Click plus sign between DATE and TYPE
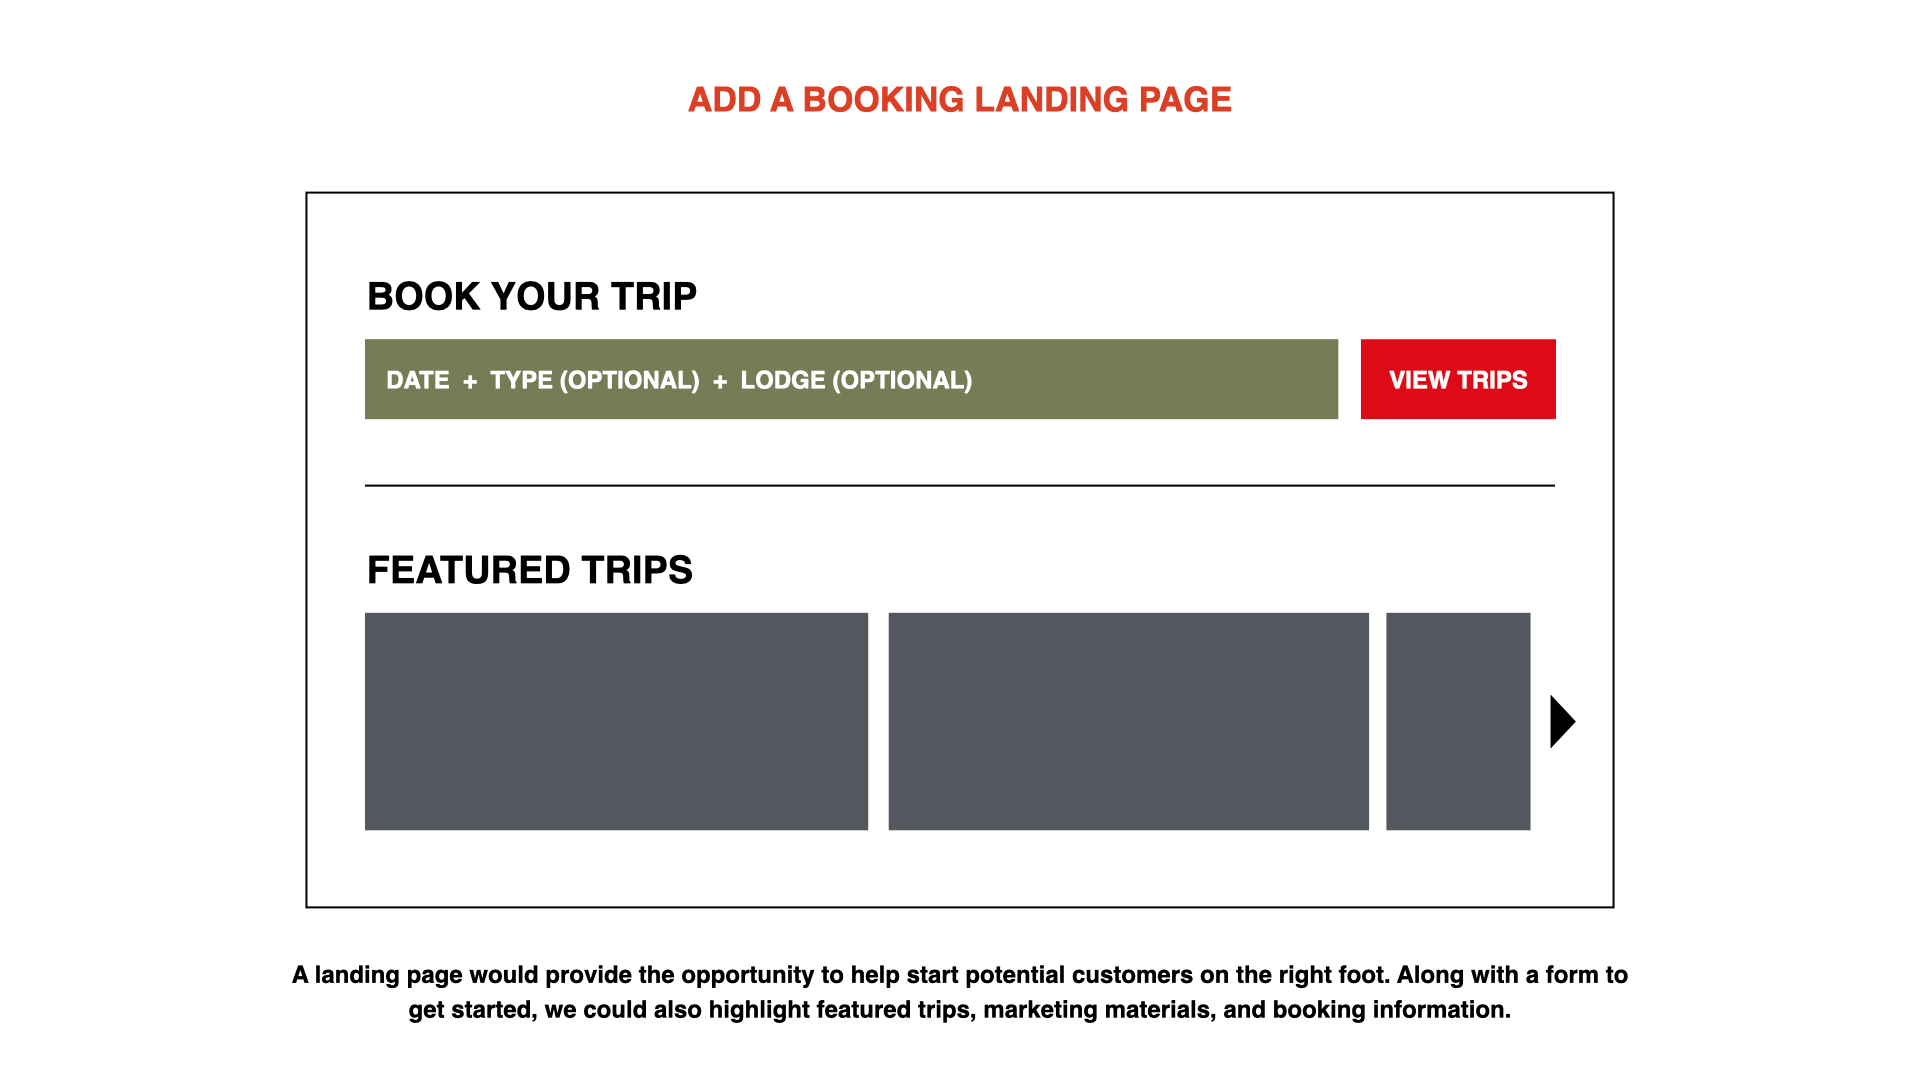Screen dimensions: 1920x1080 pos(470,381)
